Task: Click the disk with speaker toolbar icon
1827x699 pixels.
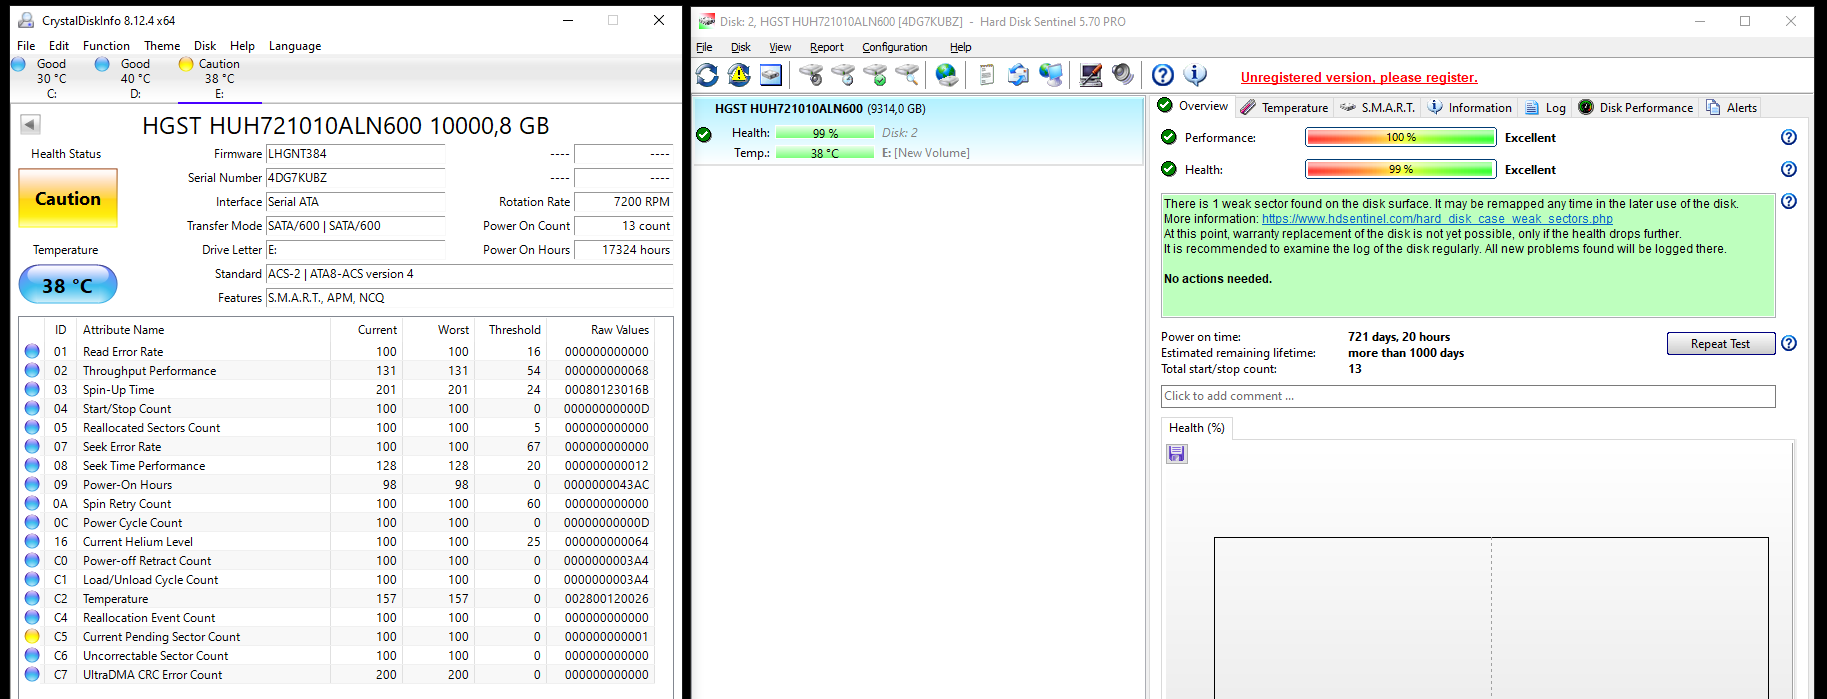Action: click(811, 75)
